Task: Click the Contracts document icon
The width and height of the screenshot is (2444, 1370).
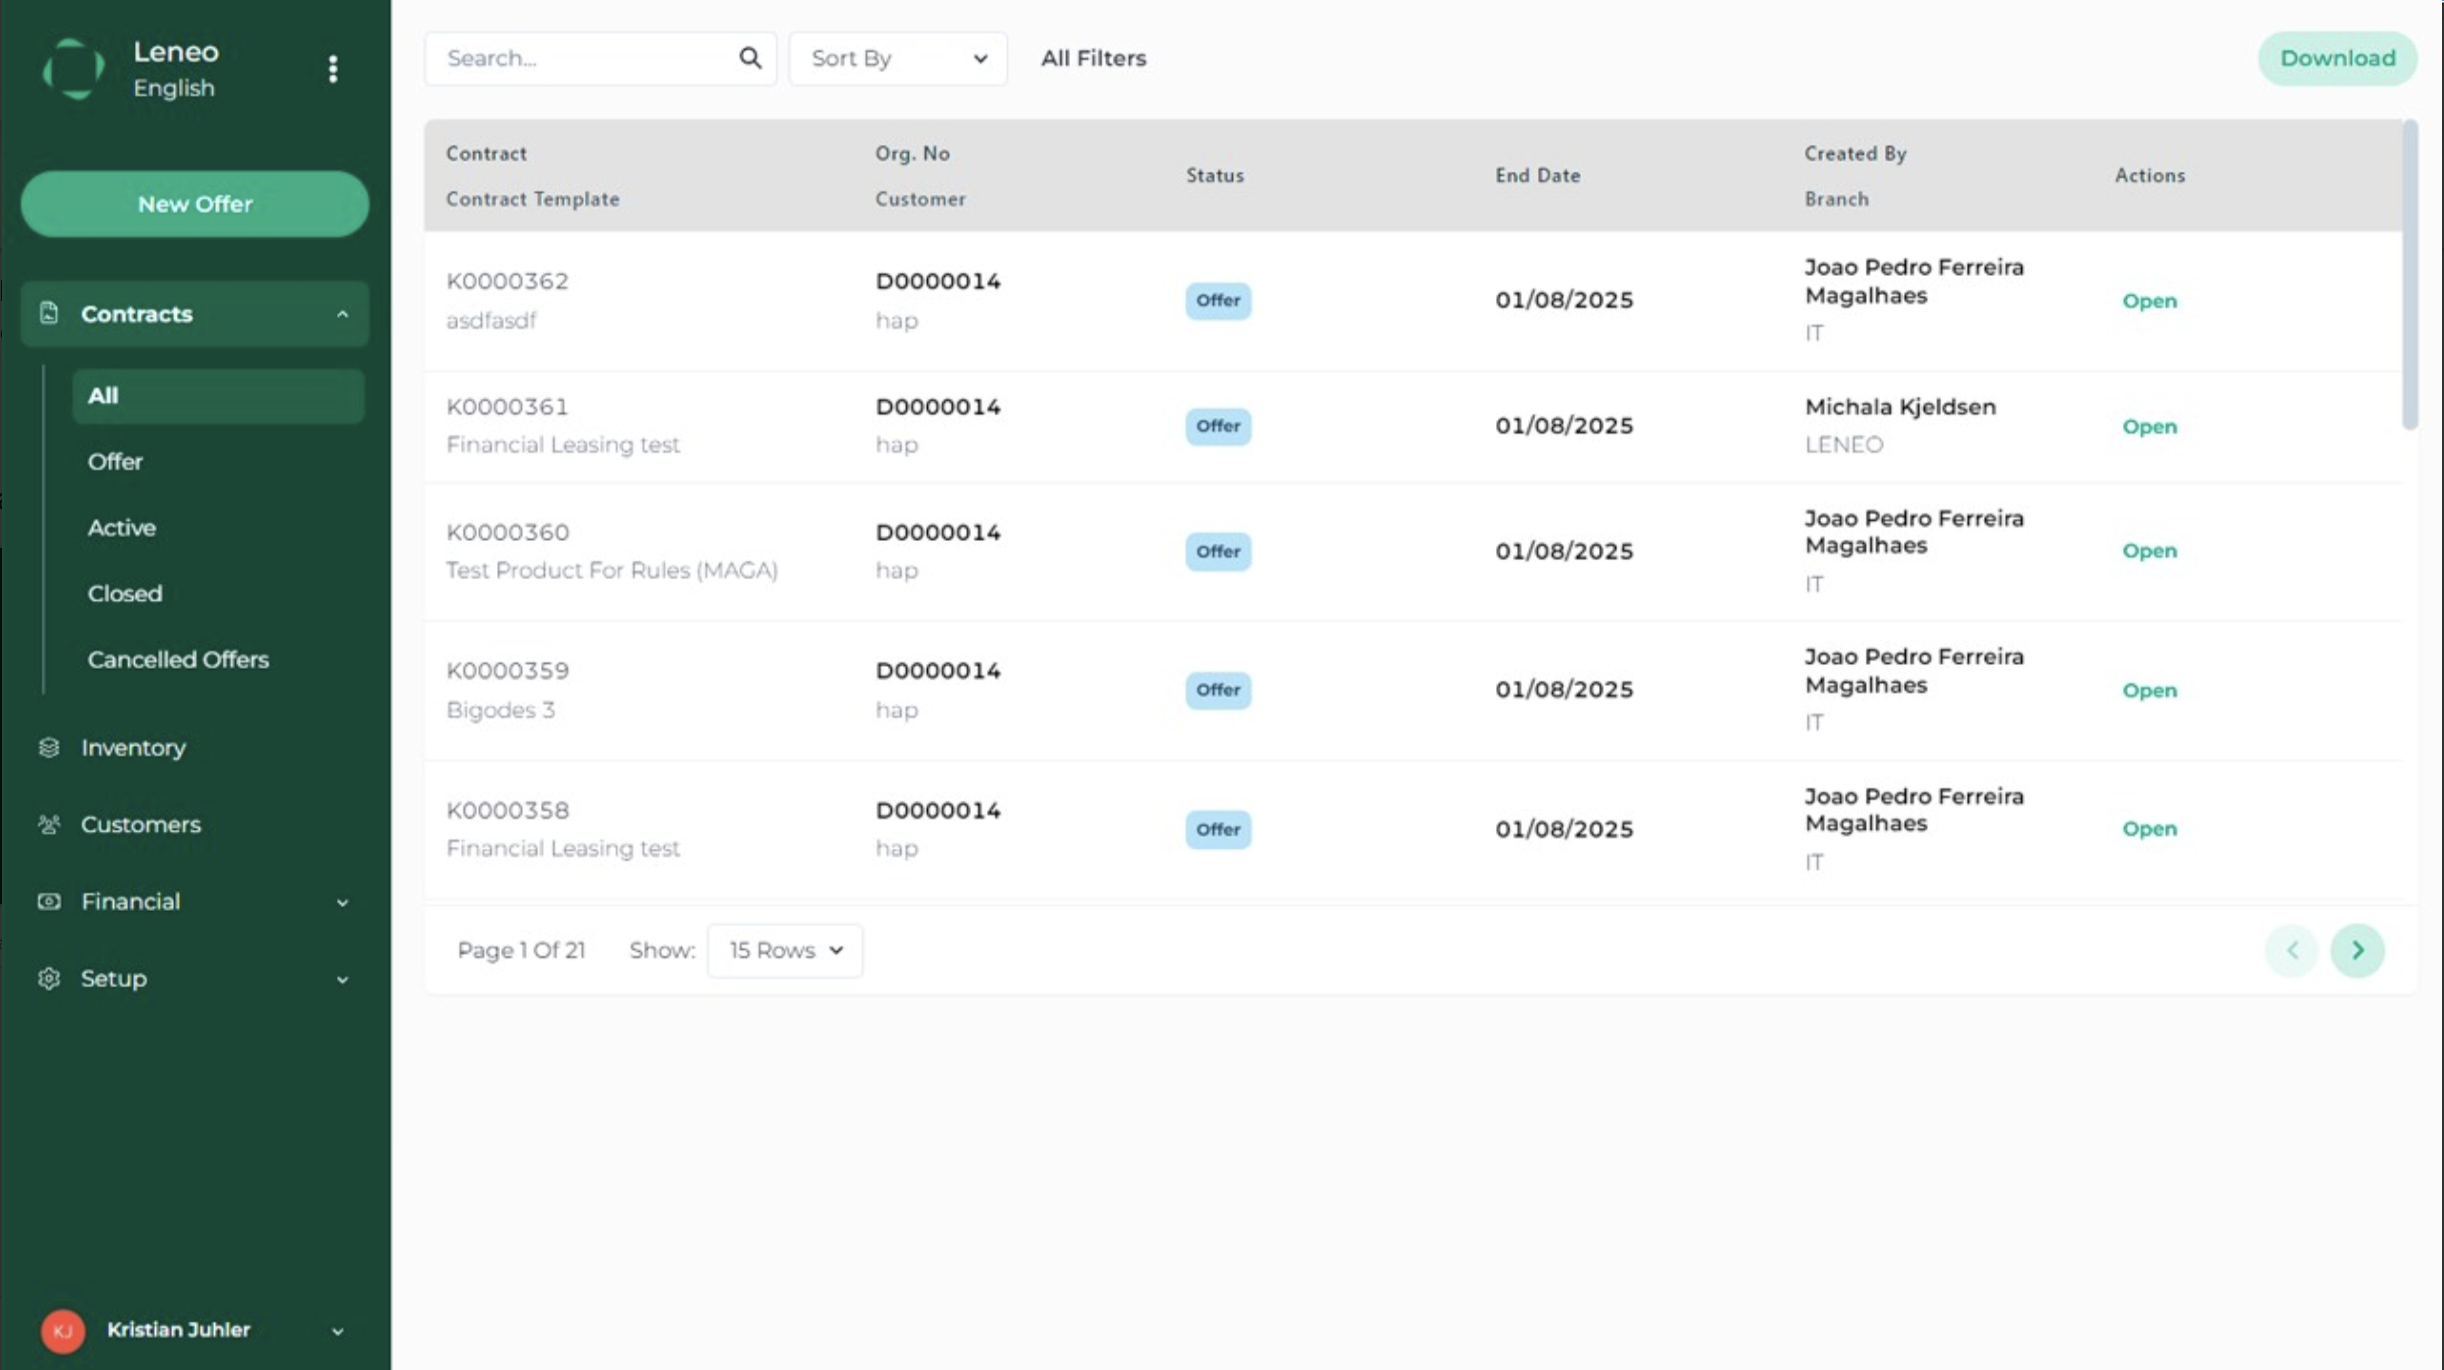Action: click(49, 313)
